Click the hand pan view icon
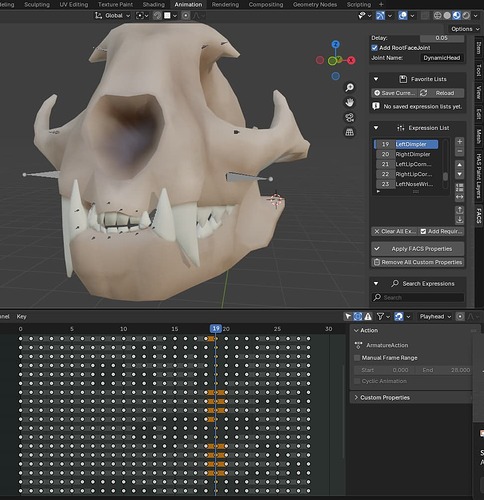 pos(349,102)
